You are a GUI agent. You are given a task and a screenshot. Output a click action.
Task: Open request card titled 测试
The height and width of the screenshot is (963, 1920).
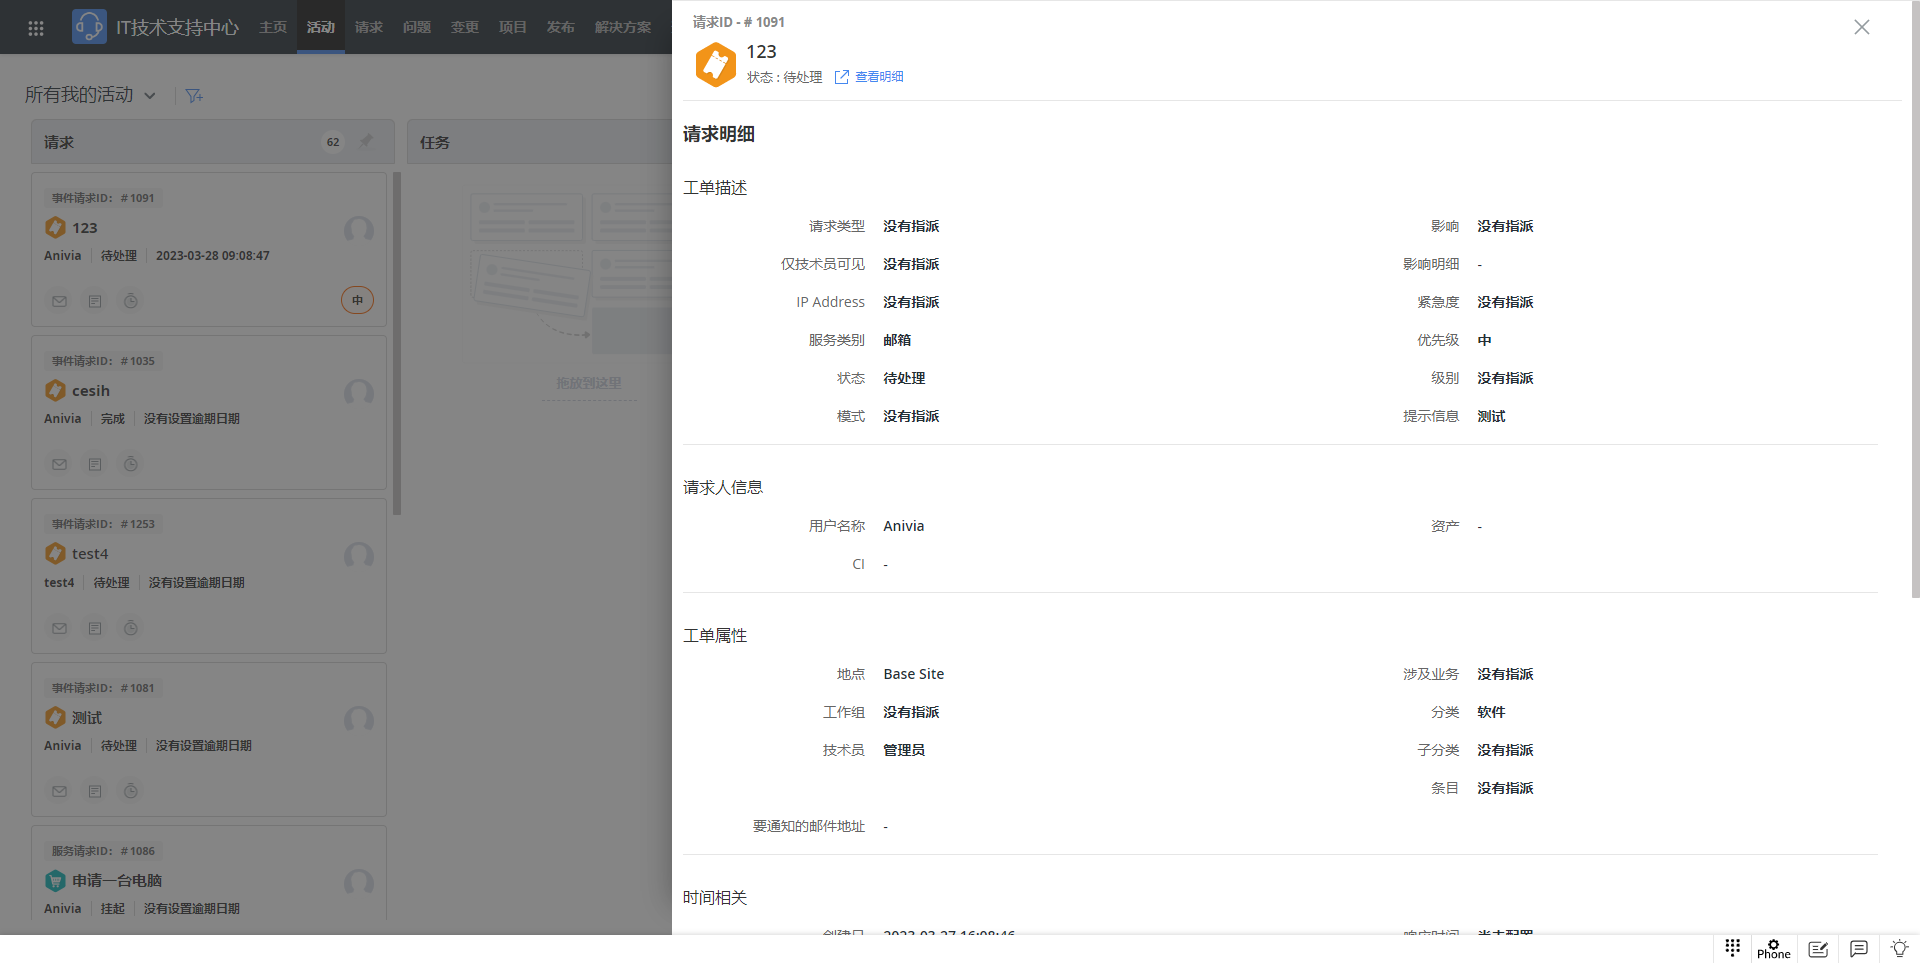pyautogui.click(x=87, y=718)
